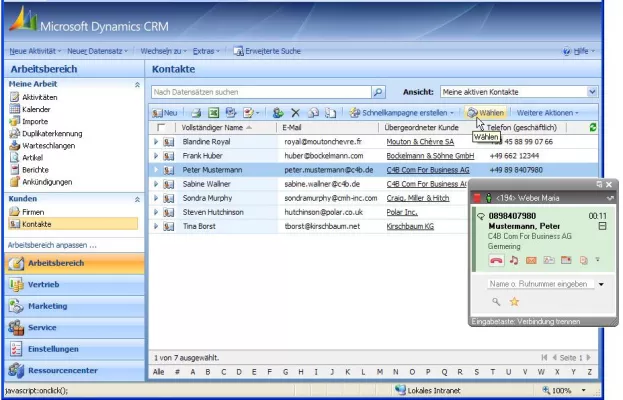Switch to the Marketing area
The width and height of the screenshot is (623, 400).
coord(75,306)
